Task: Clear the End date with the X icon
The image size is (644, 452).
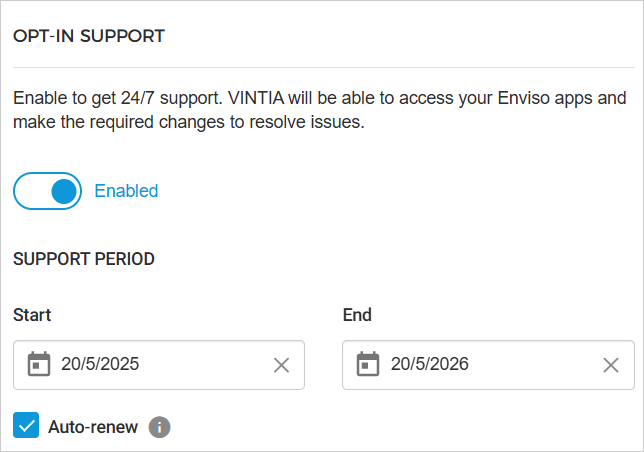Action: [611, 365]
